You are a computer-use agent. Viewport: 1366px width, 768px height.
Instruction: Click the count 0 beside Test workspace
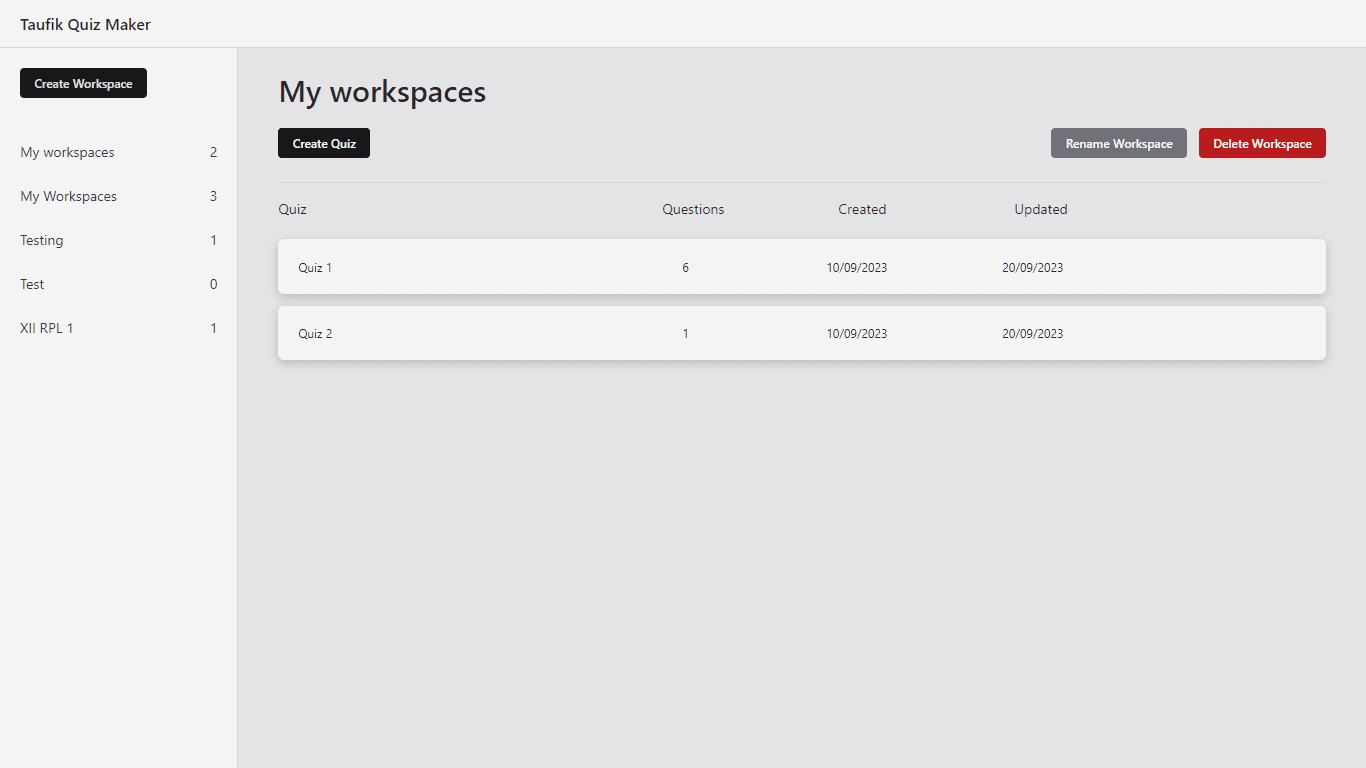[213, 284]
